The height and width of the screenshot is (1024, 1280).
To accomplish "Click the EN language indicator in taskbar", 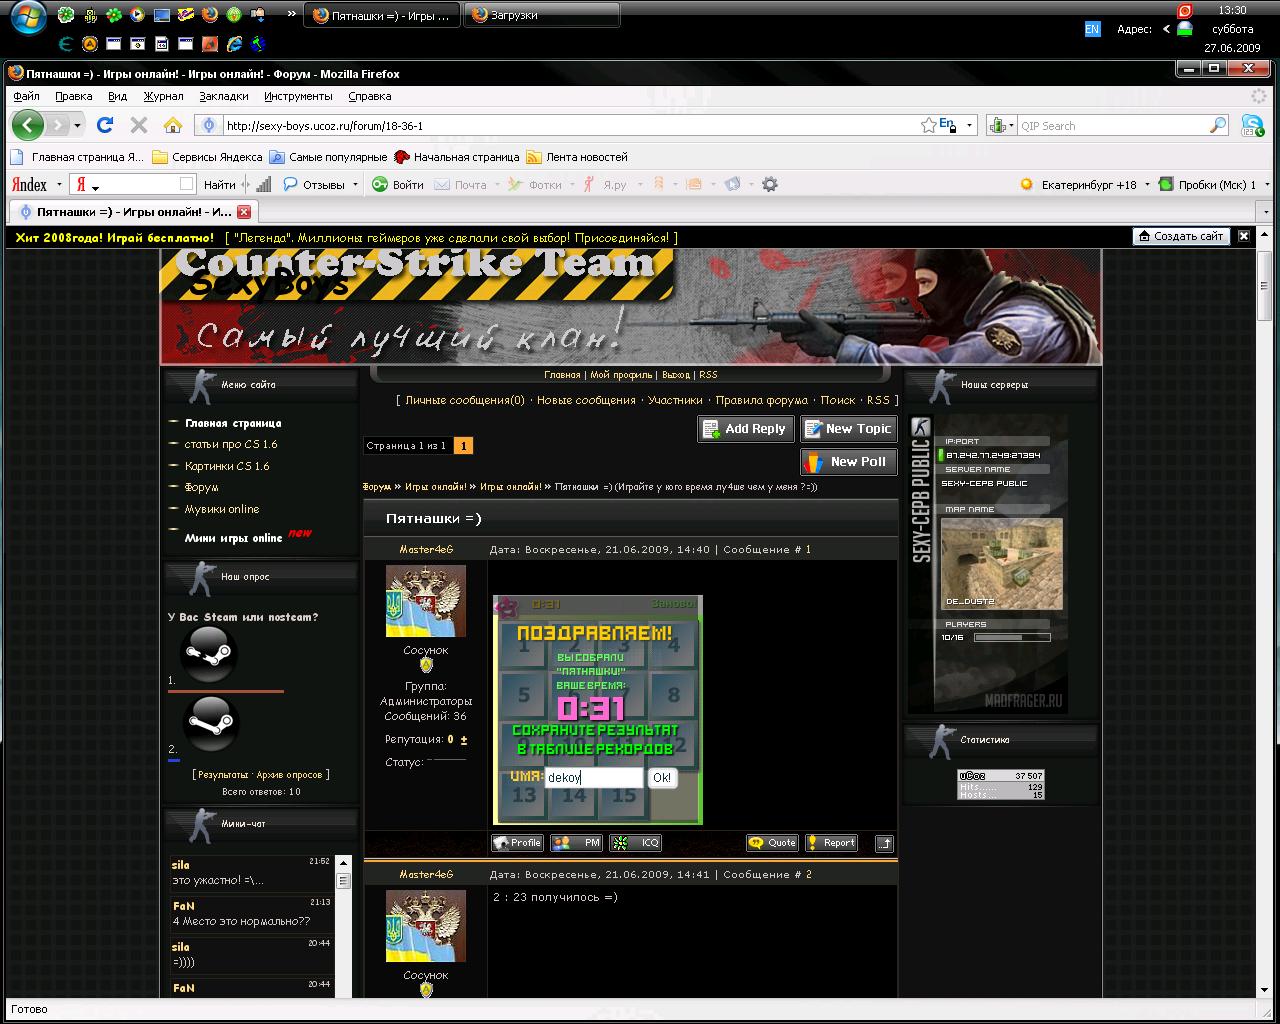I will tap(1092, 29).
